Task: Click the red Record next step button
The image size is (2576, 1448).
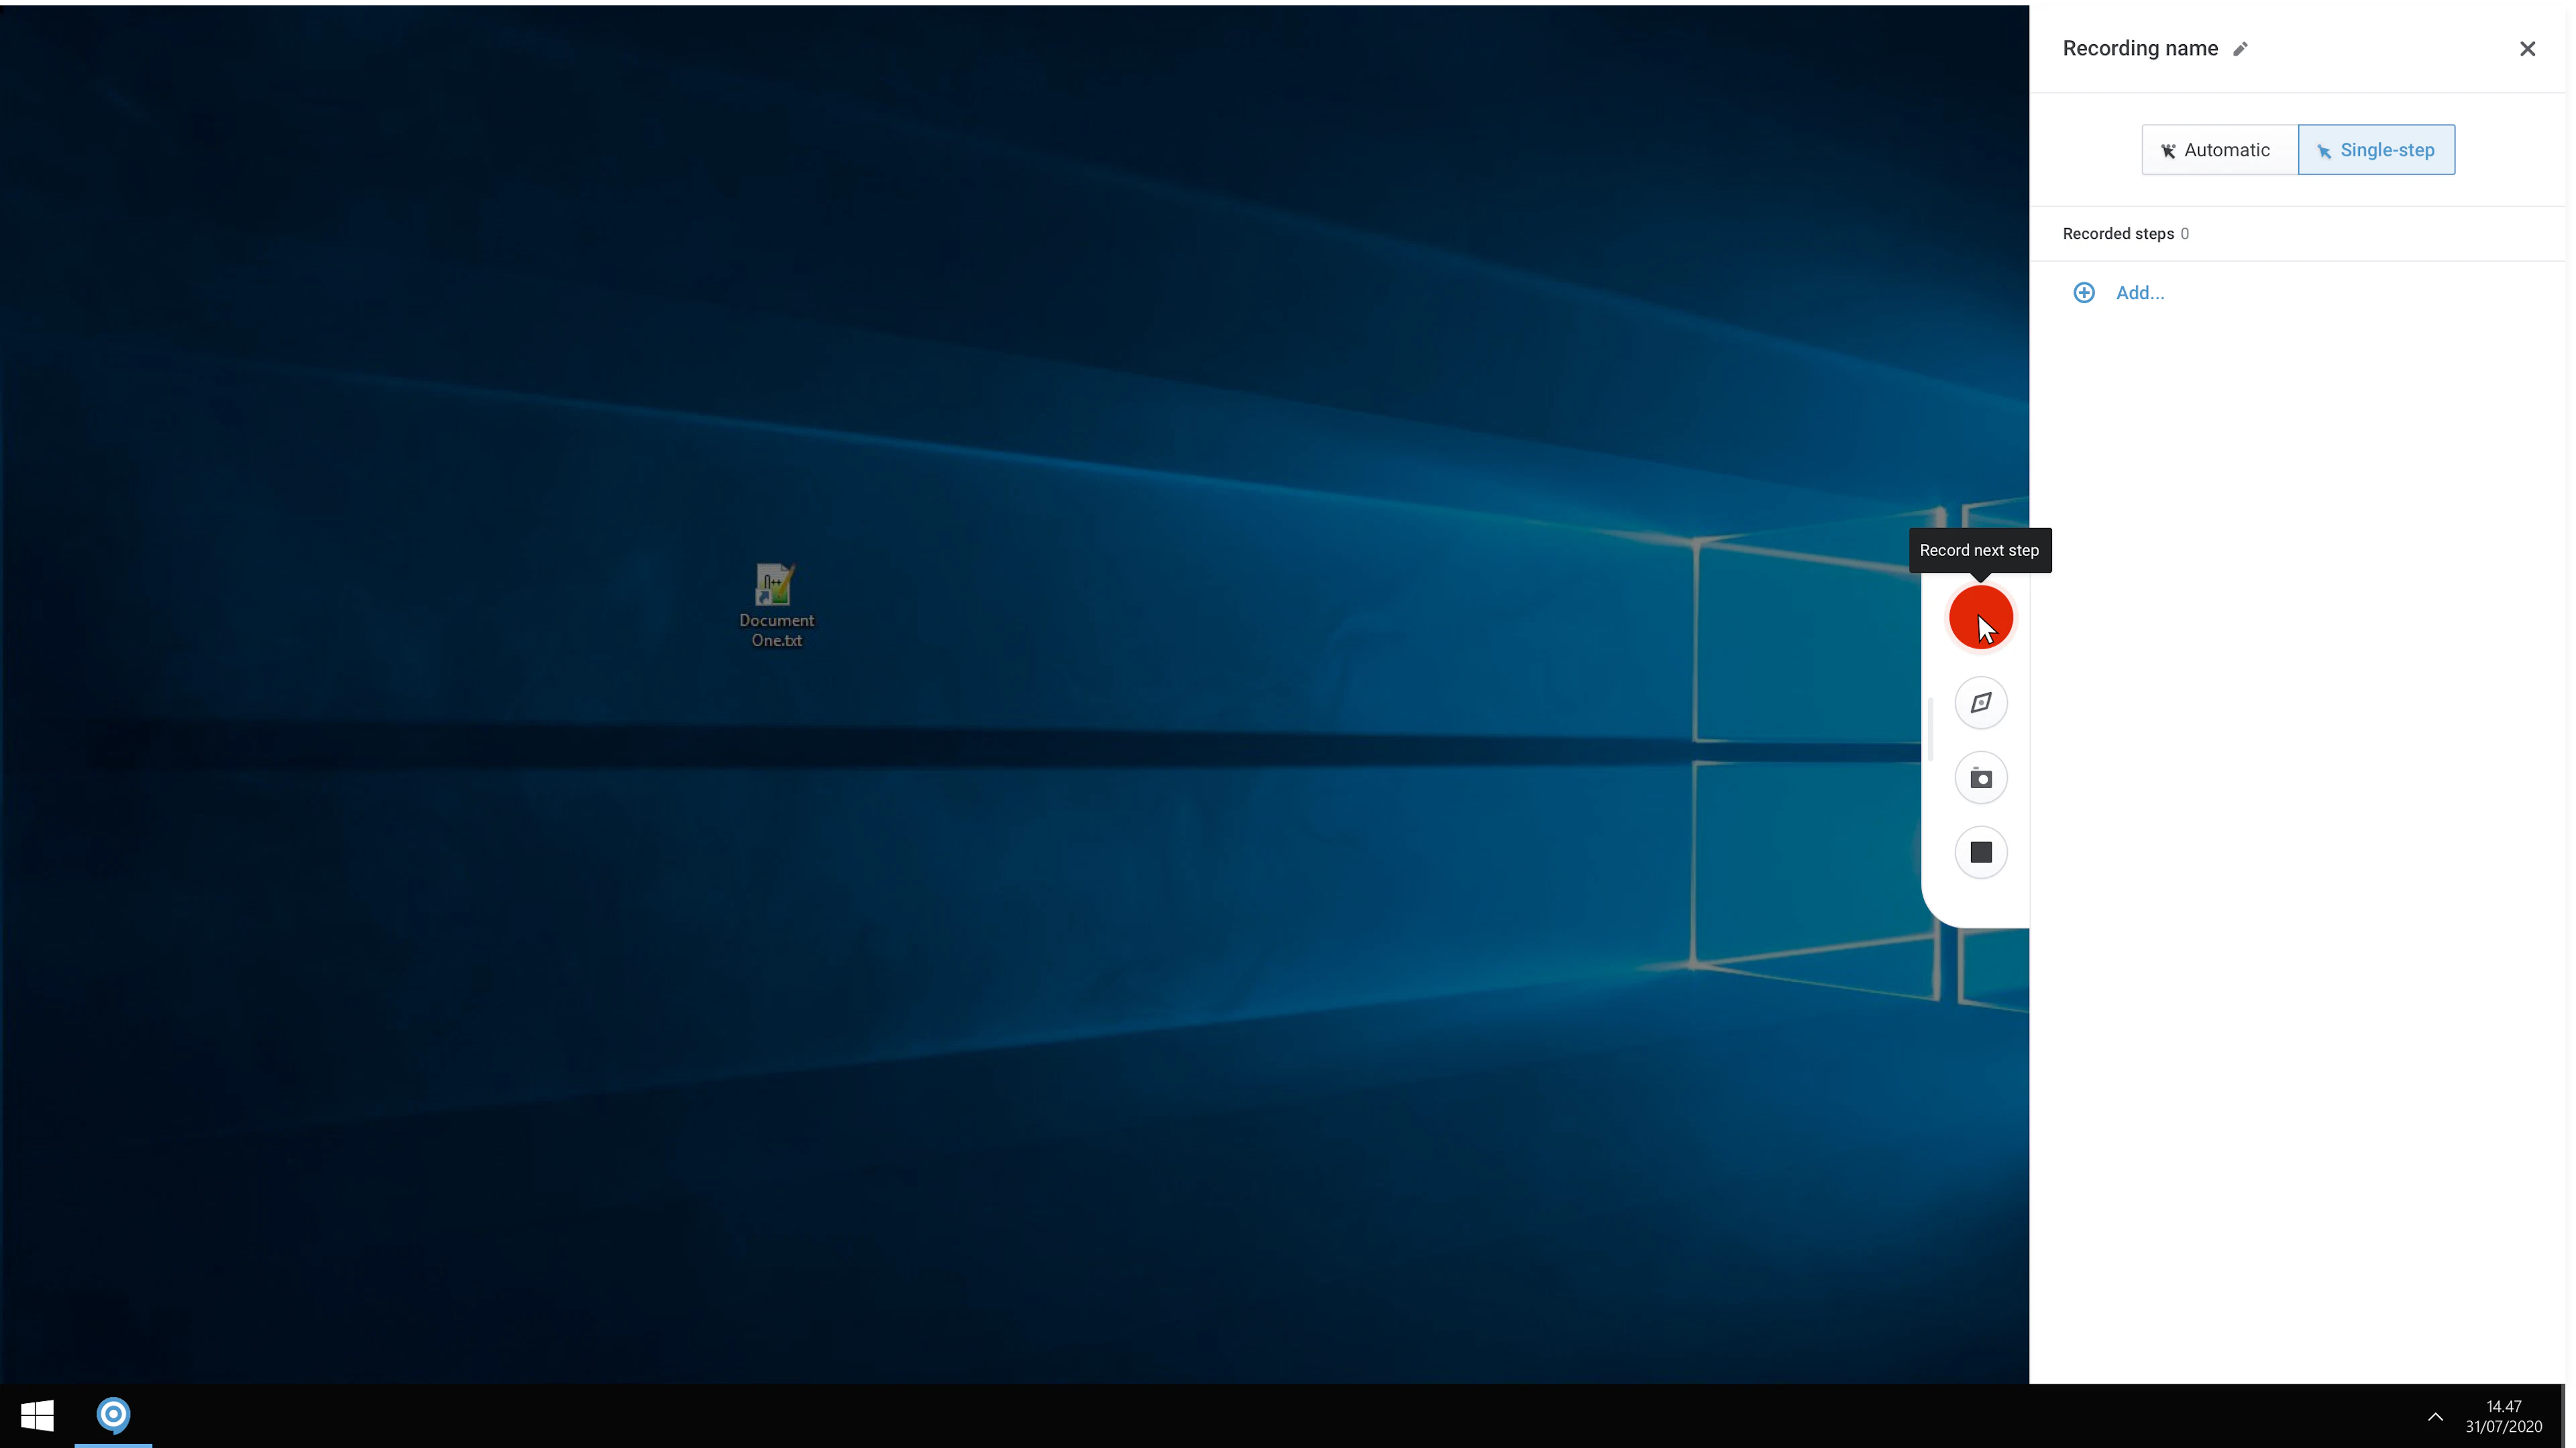Action: (x=1981, y=617)
